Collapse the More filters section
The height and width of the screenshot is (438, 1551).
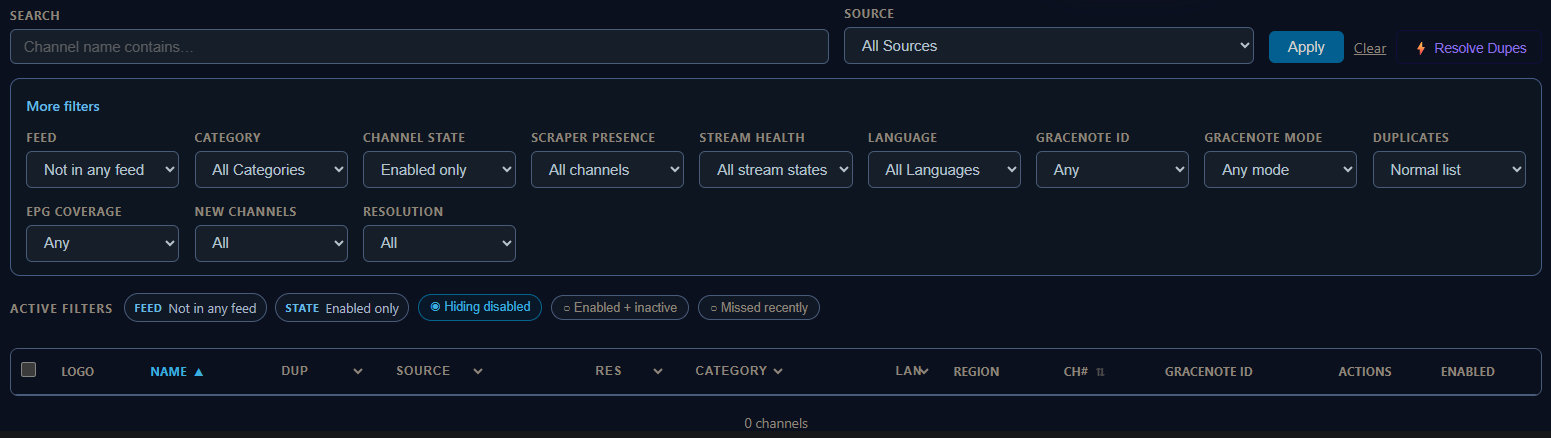coord(63,106)
